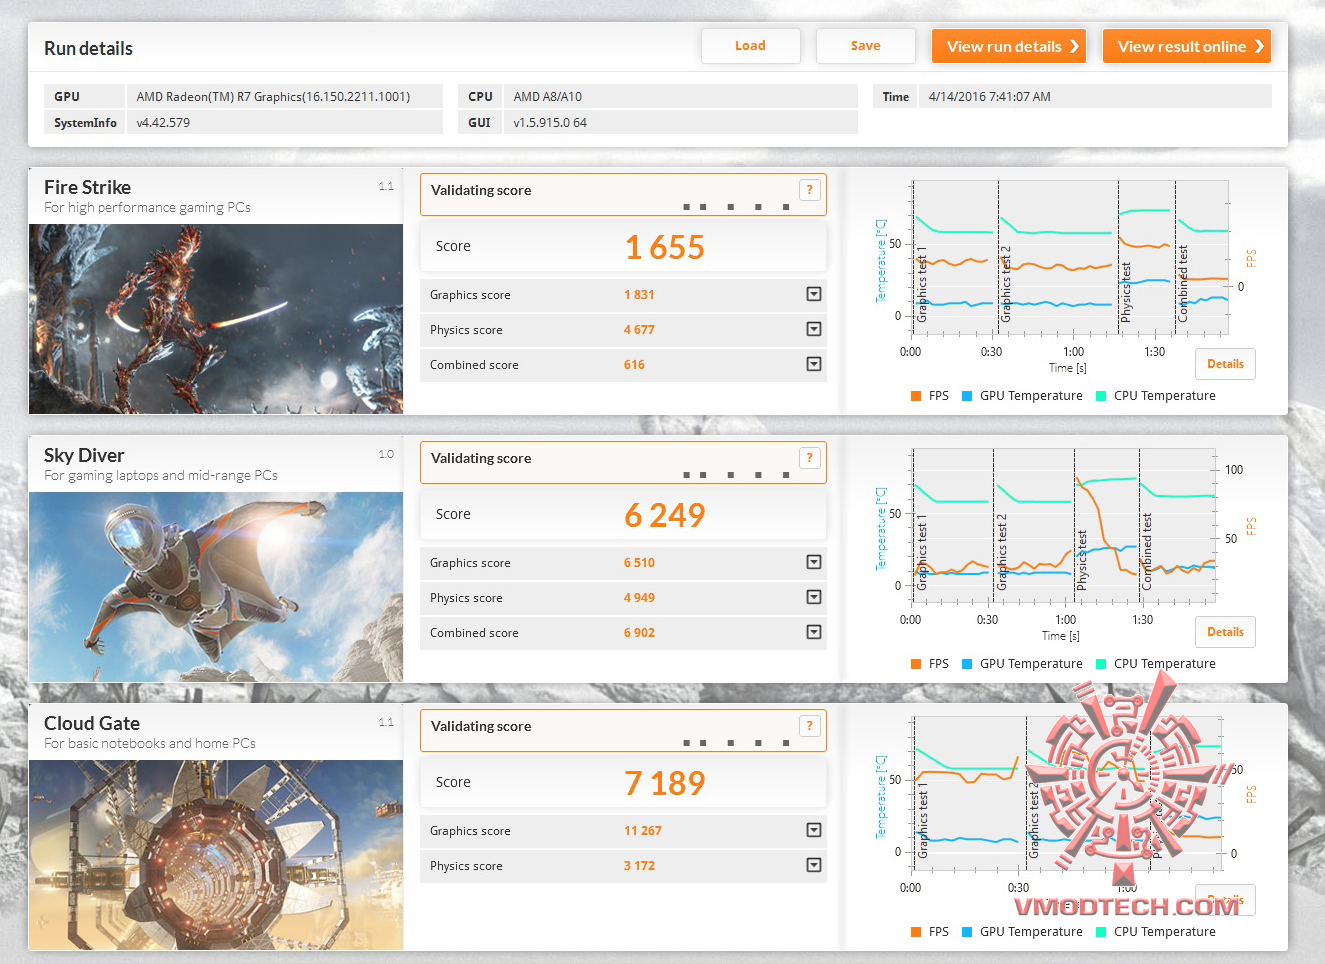Select Fire Strike physics value 4 677
The height and width of the screenshot is (964, 1325).
click(x=639, y=330)
